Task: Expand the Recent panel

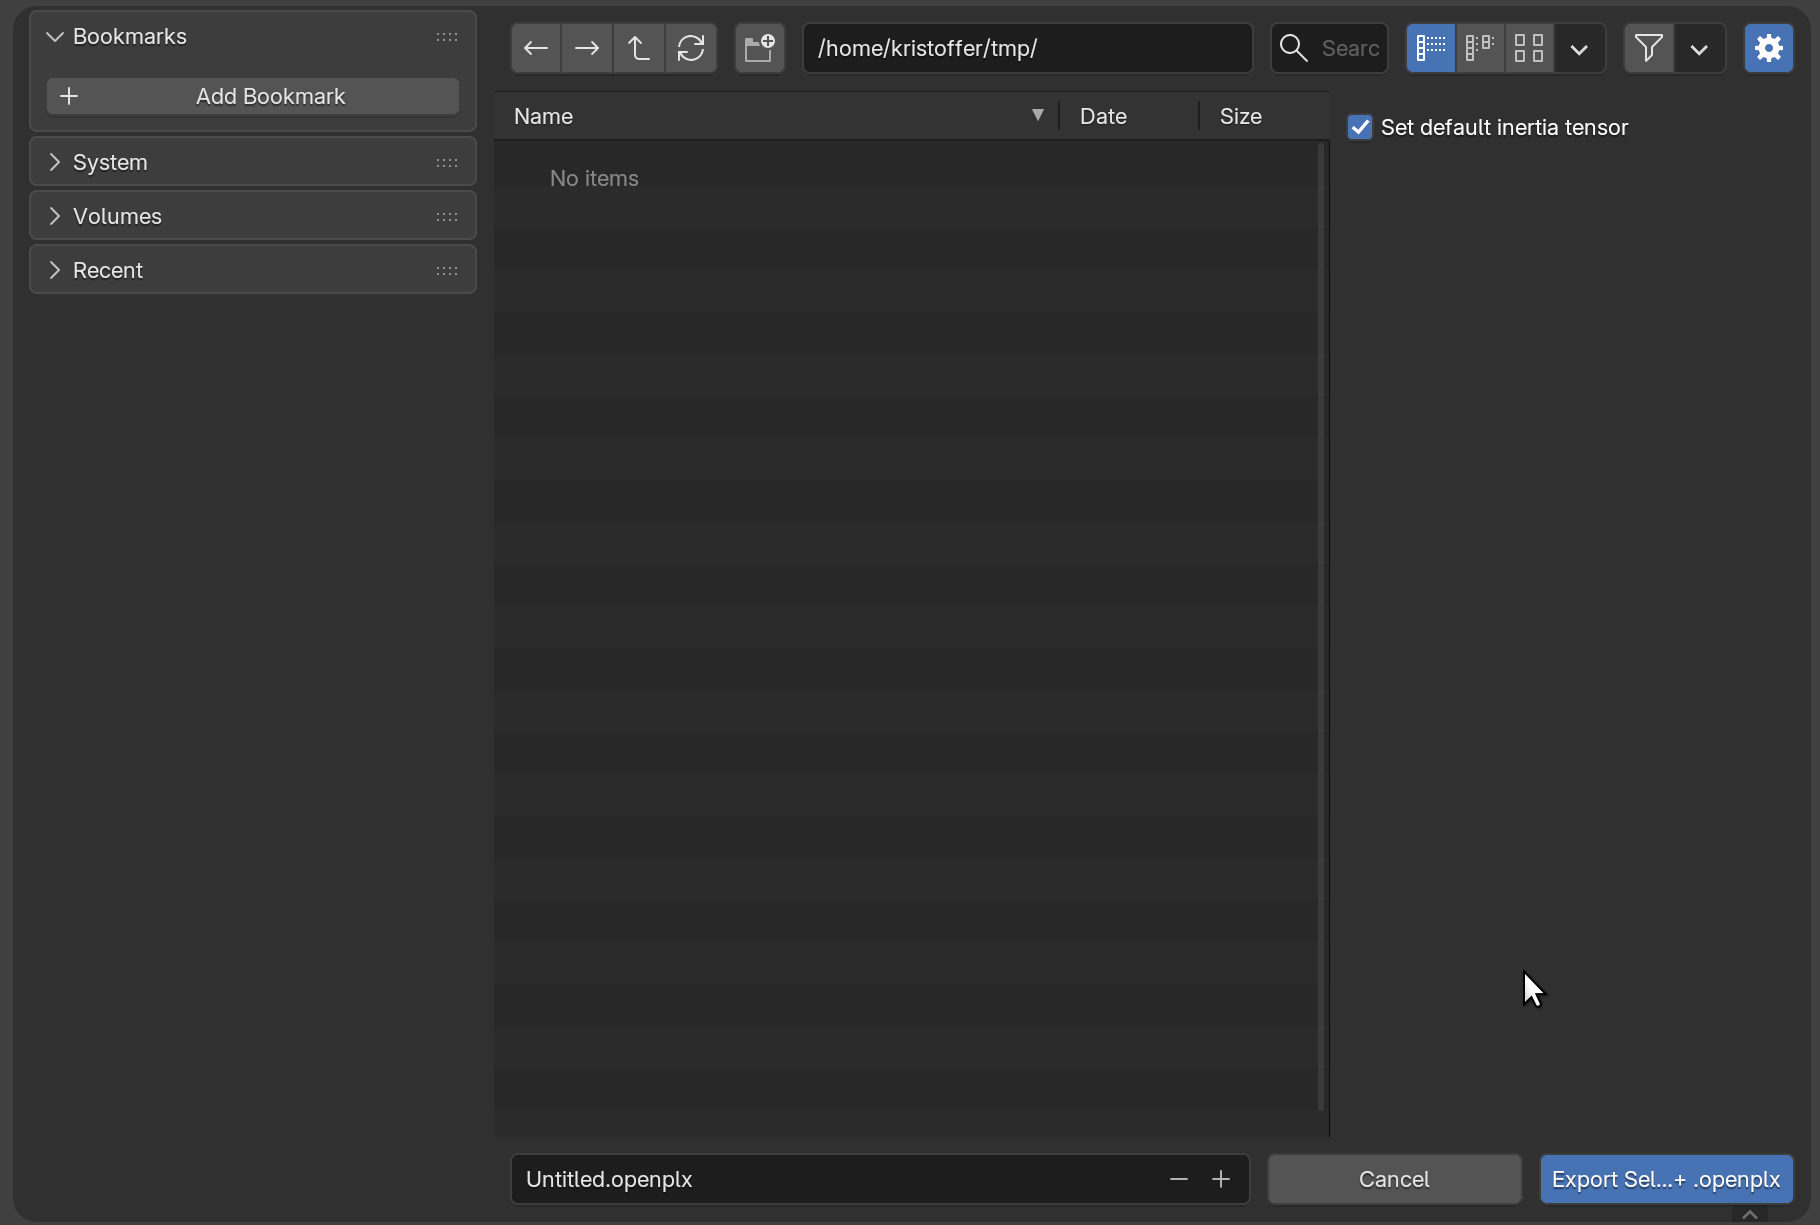Action: point(55,270)
